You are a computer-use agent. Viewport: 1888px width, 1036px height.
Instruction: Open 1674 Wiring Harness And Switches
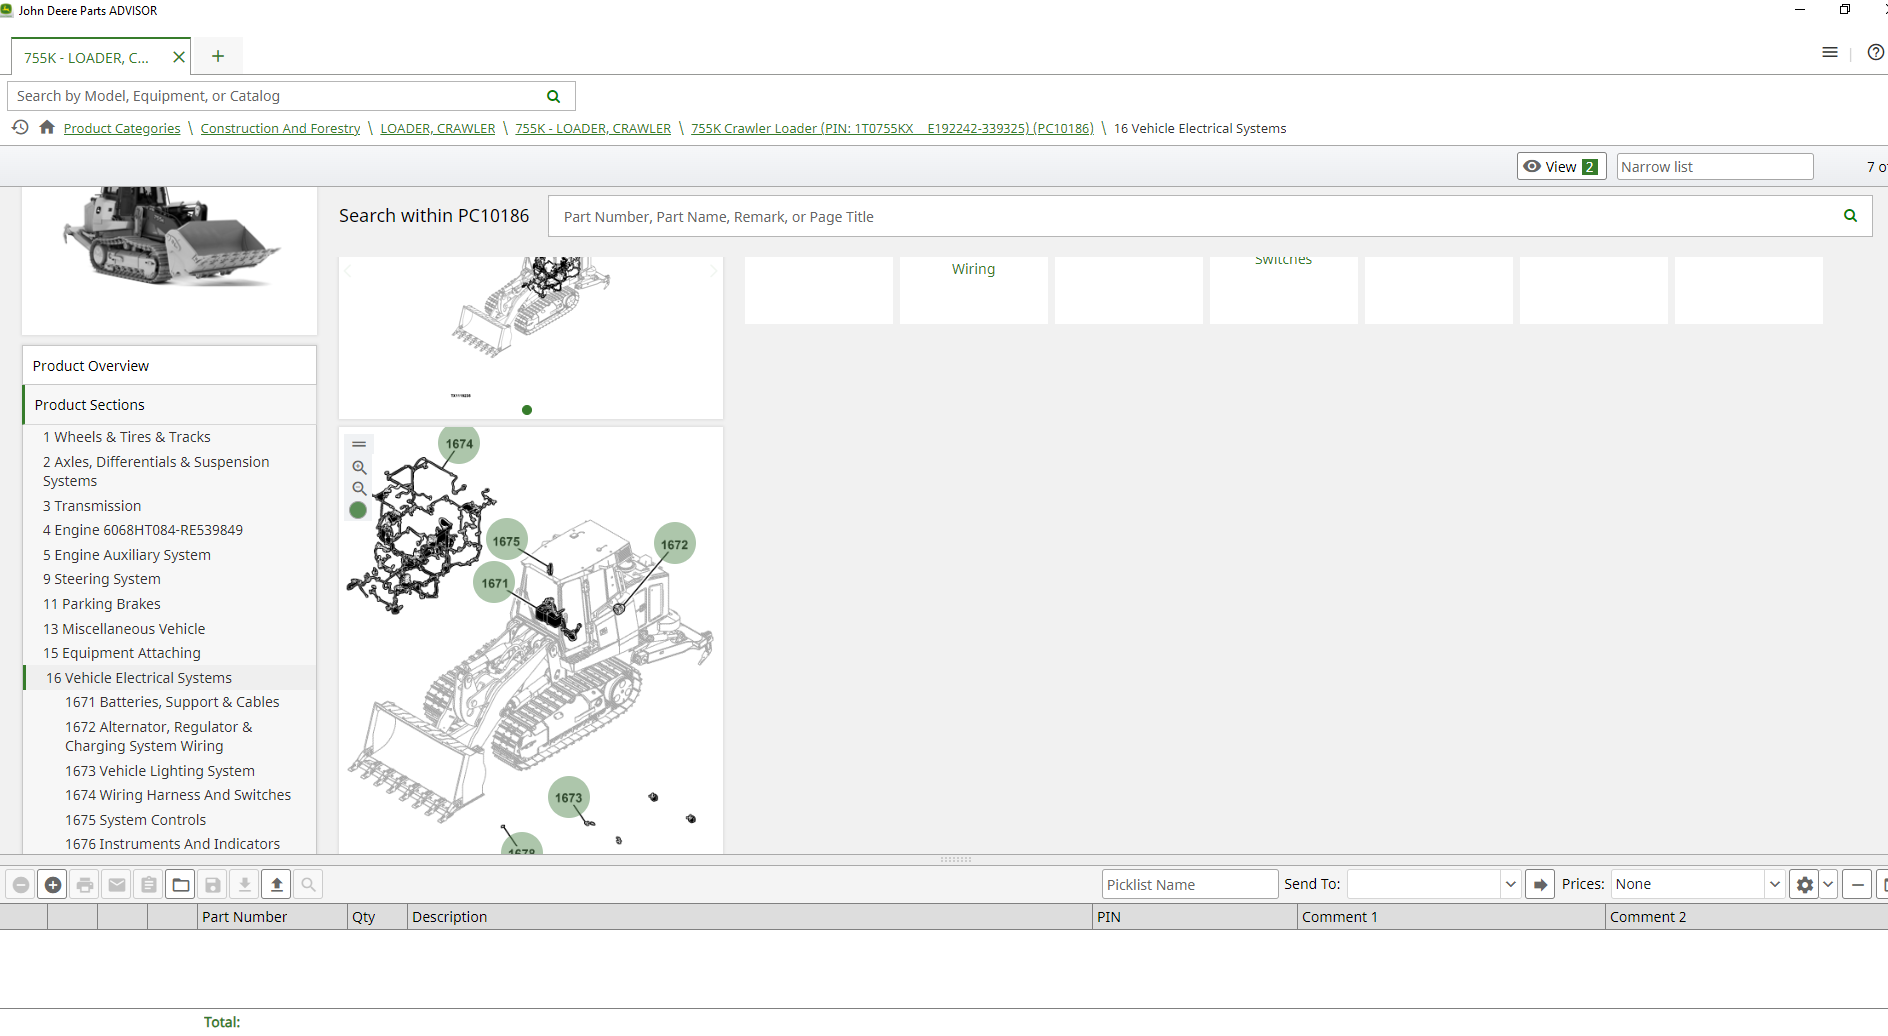tap(178, 795)
